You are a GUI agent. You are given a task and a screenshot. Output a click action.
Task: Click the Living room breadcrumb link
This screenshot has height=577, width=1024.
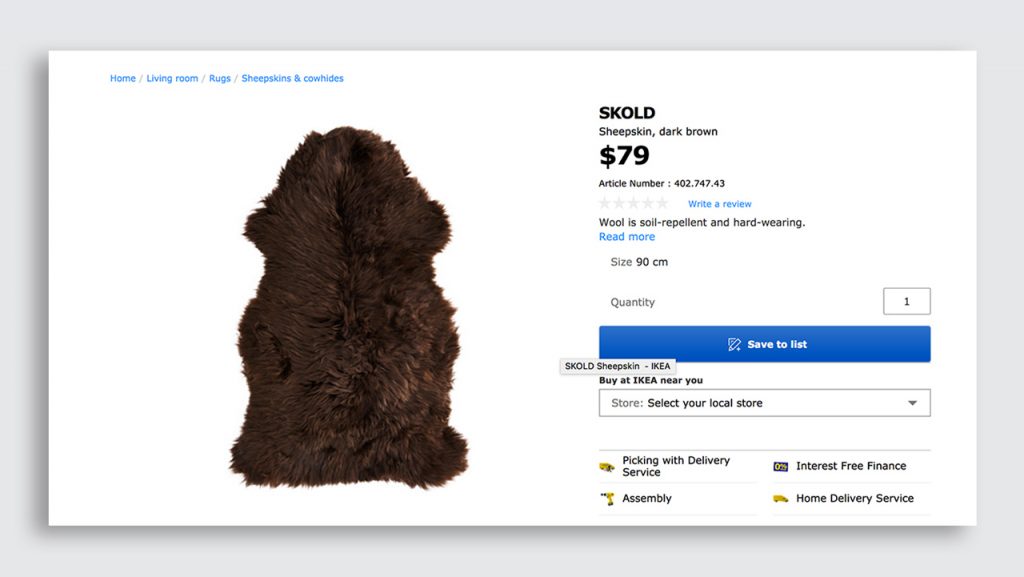(x=172, y=78)
